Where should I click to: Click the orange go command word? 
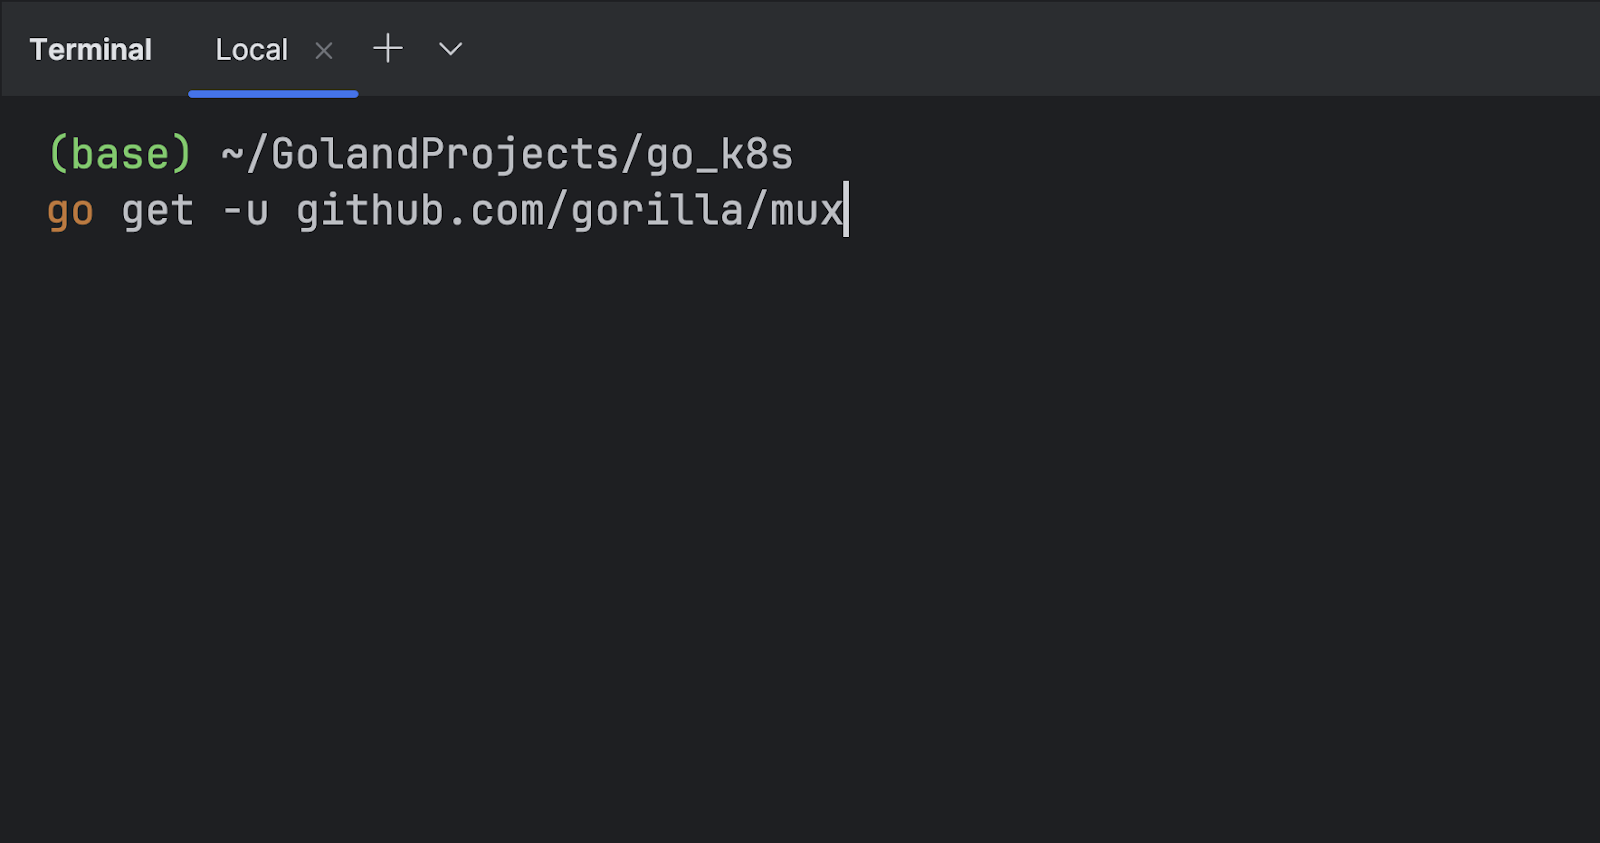(x=70, y=212)
